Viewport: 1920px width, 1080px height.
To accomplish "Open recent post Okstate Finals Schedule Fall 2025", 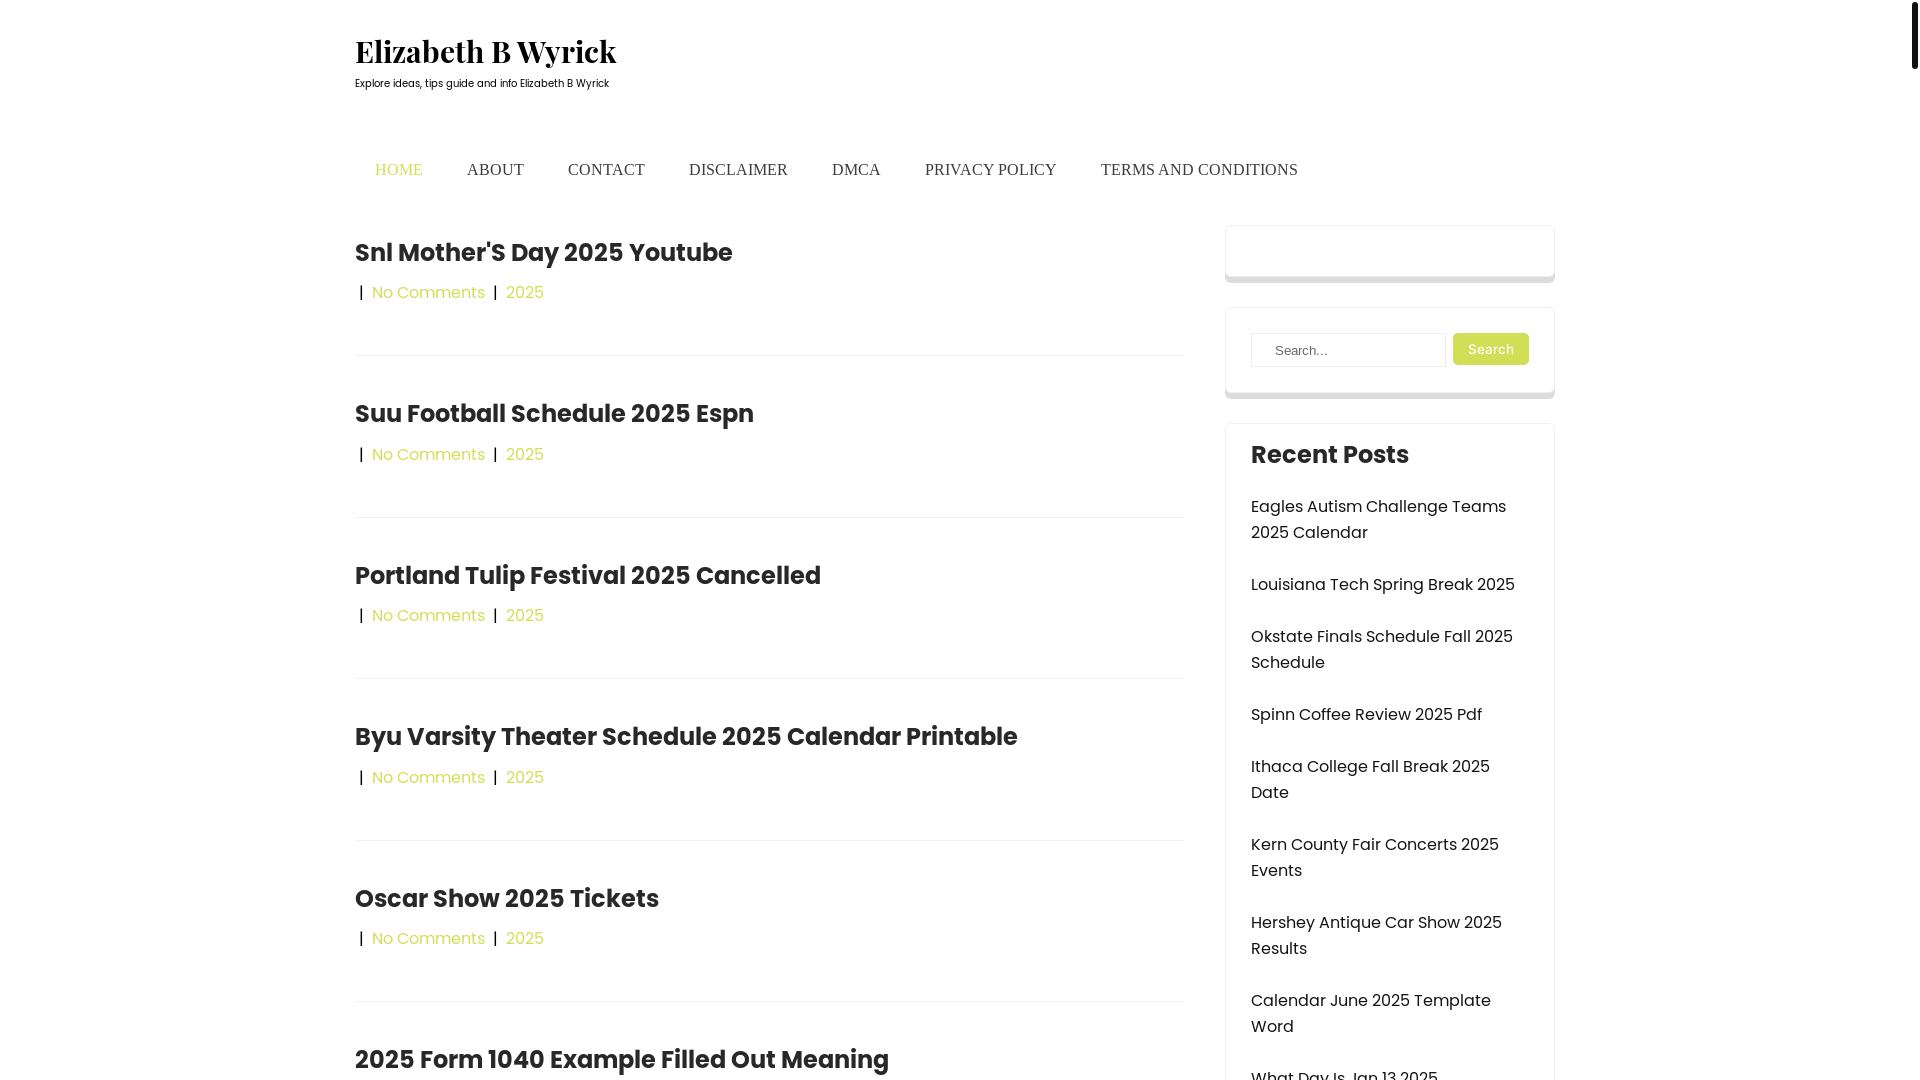I will coord(1382,650).
